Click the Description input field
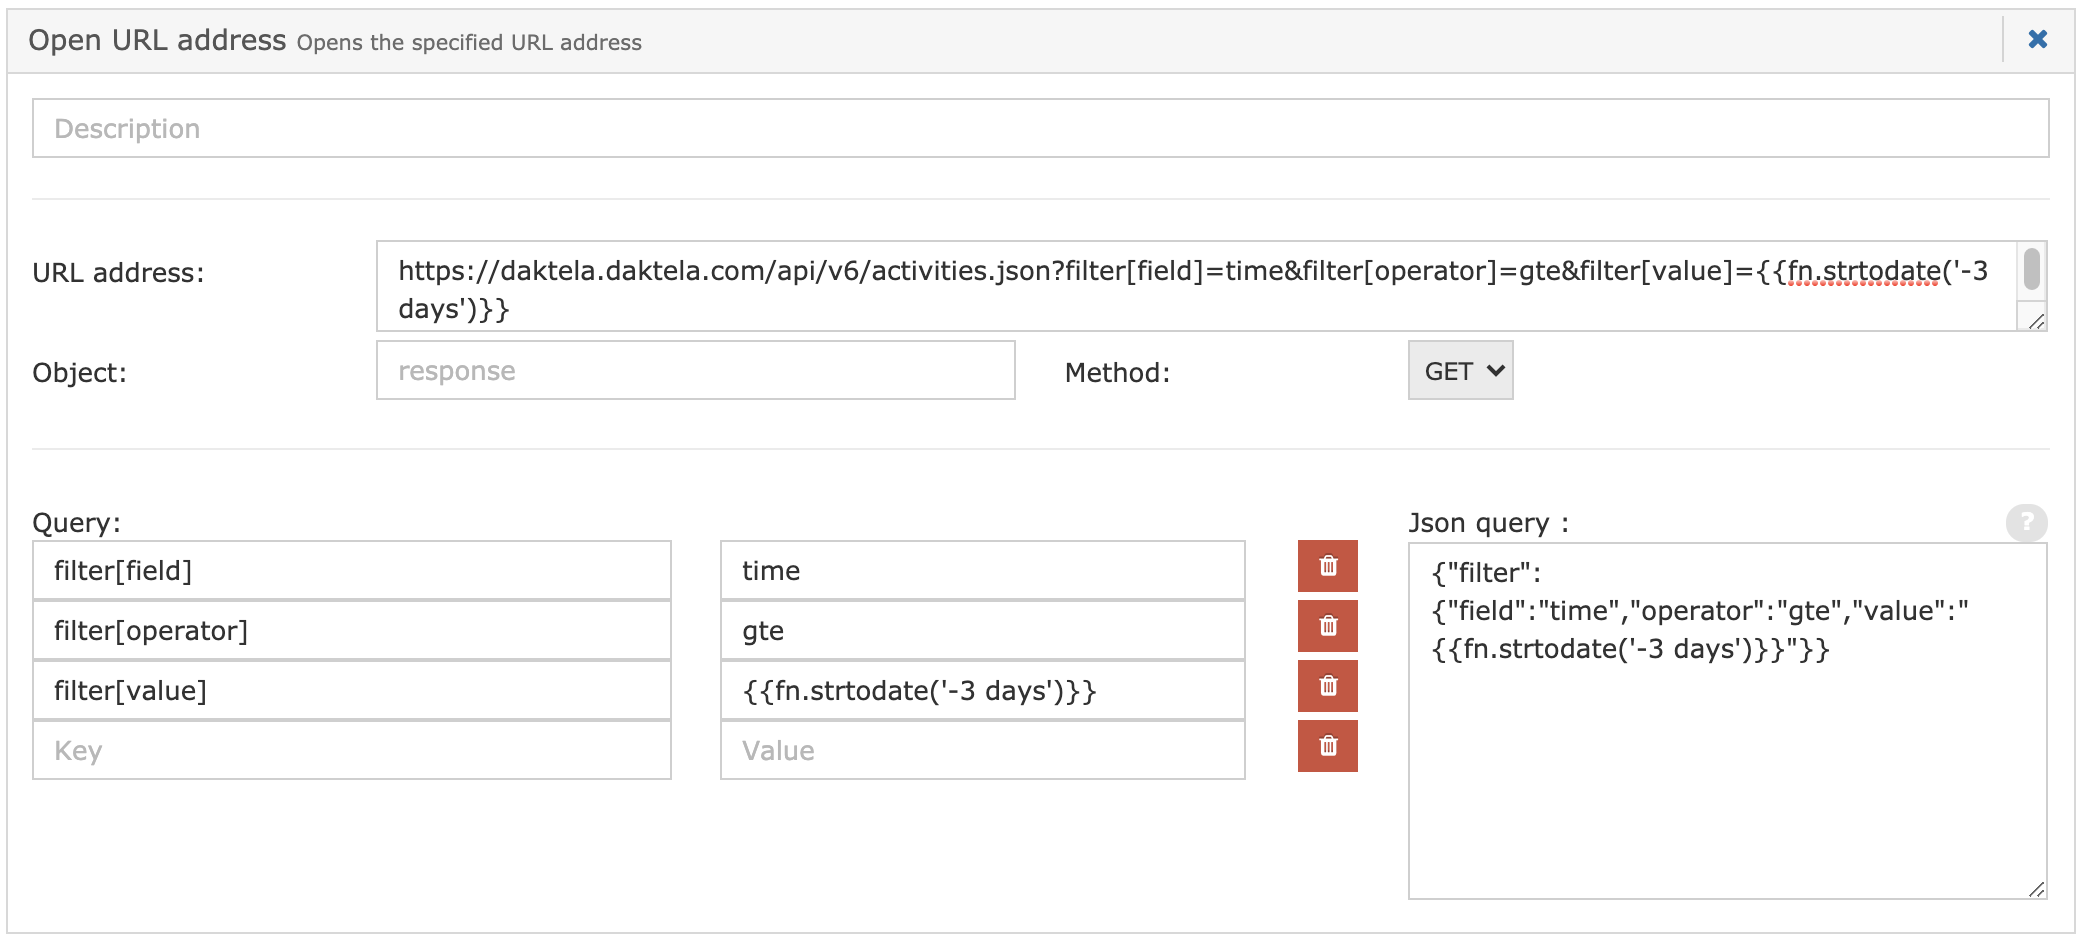This screenshot has height=948, width=2092. [1040, 128]
